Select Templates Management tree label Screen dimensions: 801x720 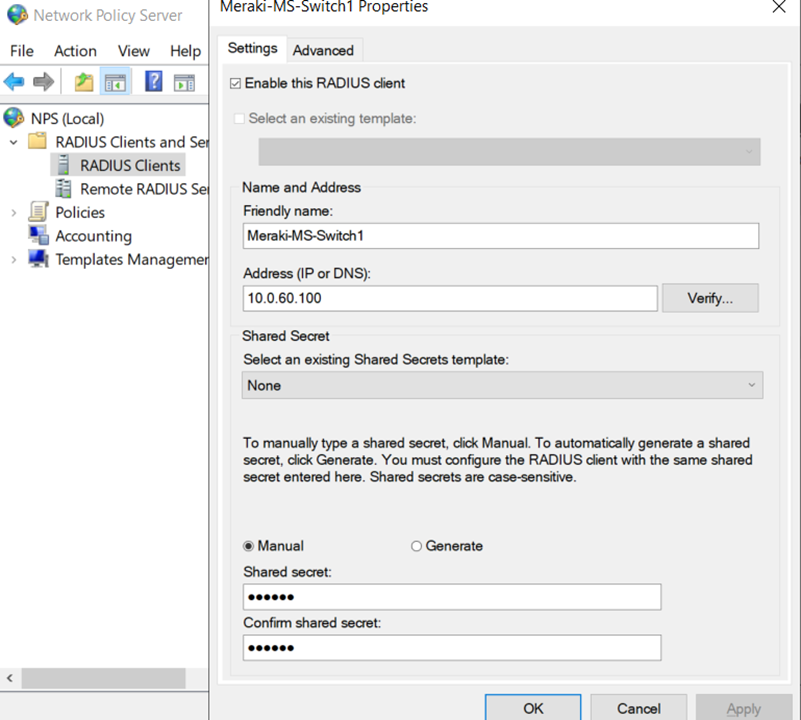[132, 260]
